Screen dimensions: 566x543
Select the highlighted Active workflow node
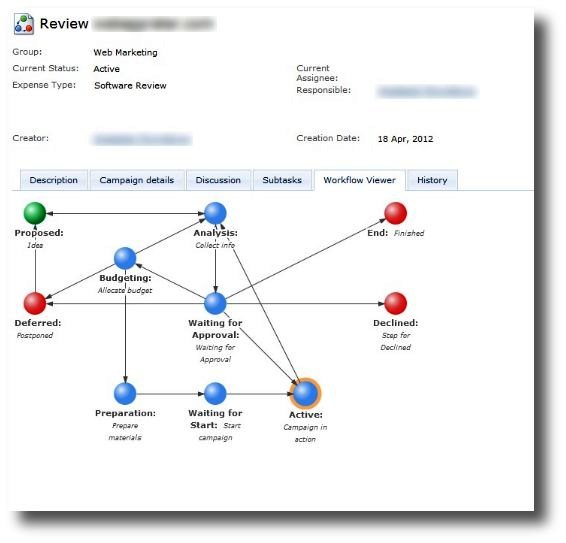305,394
